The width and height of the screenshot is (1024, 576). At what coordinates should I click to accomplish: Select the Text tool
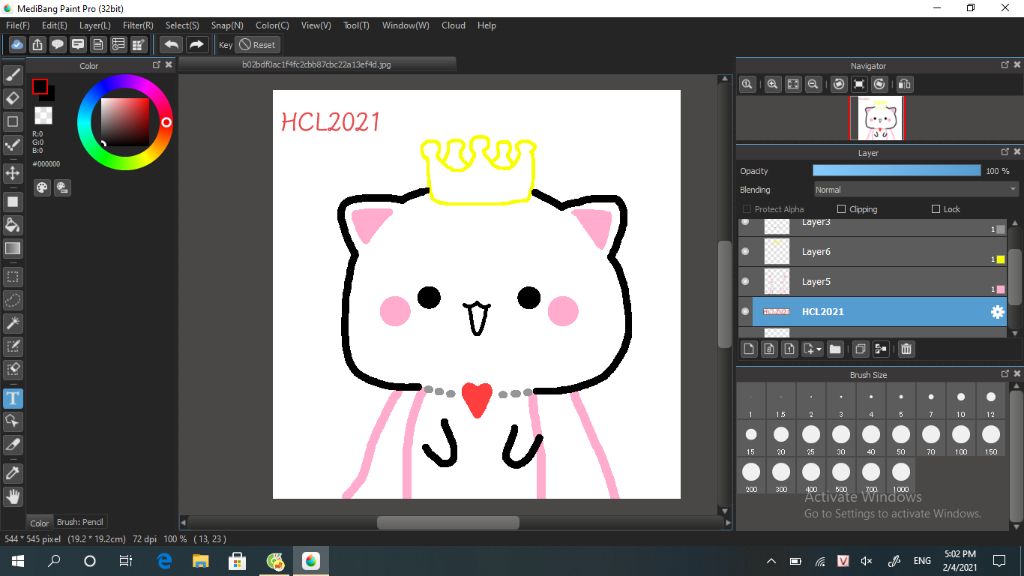click(12, 398)
